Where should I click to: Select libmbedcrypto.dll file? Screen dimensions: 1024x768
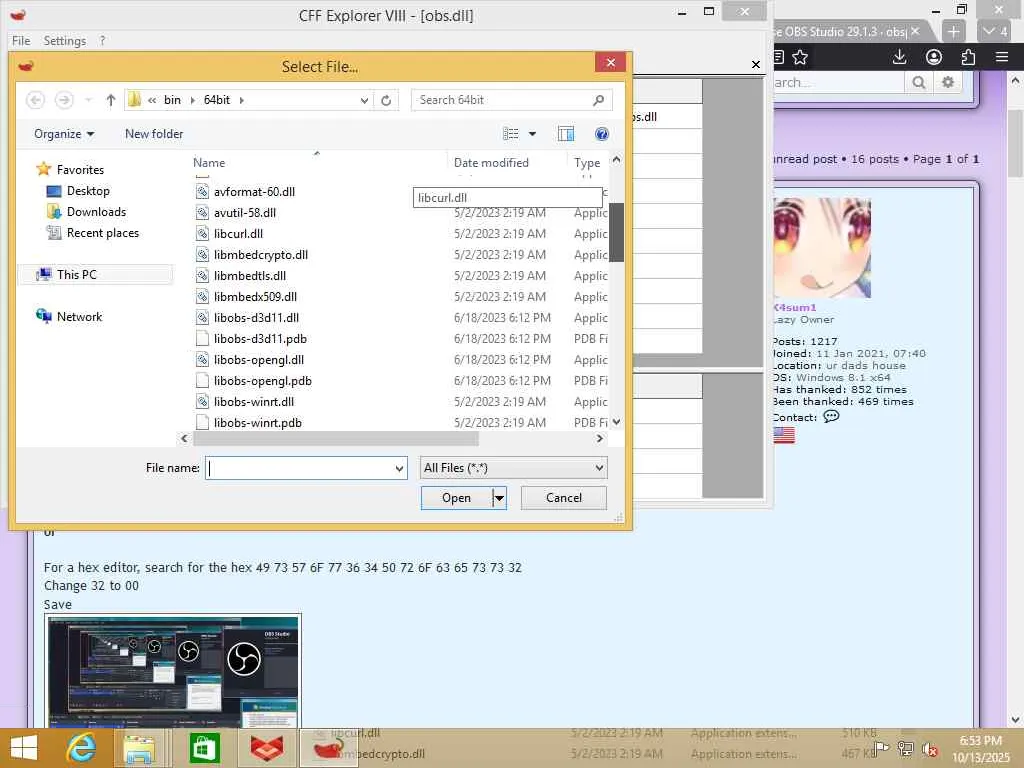pos(261,255)
